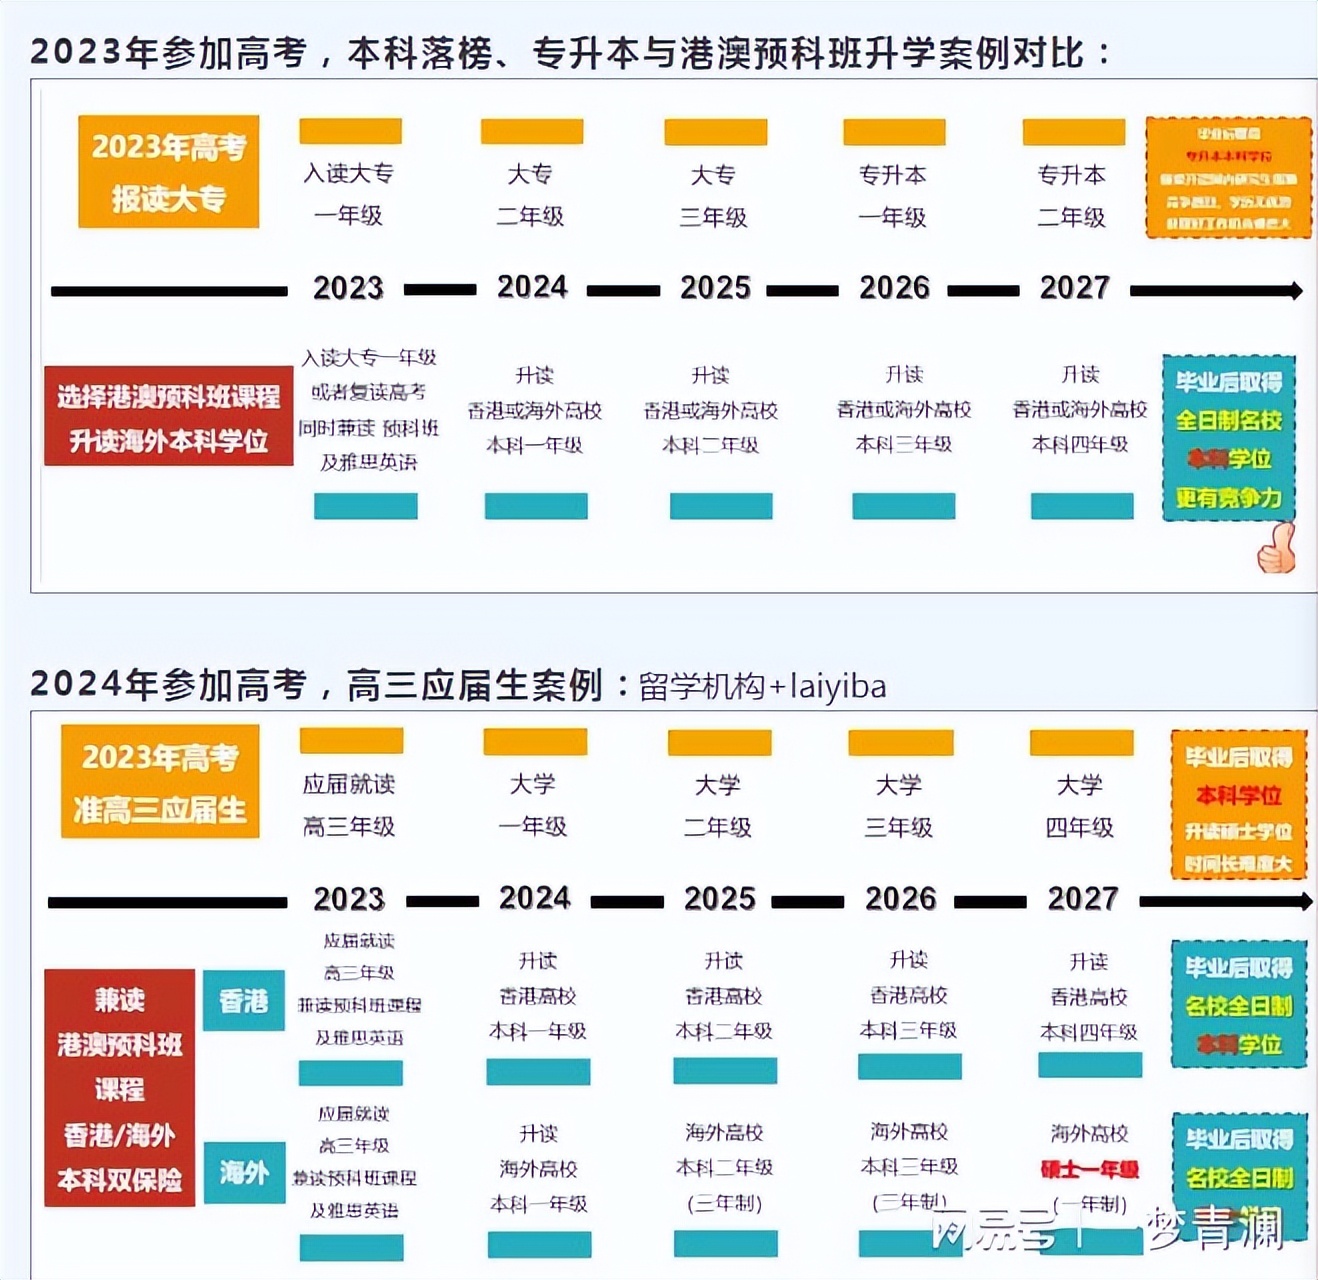Click 香港或海外高校 本科三年级
Screen dimensions: 1318x1280
[x=904, y=426]
